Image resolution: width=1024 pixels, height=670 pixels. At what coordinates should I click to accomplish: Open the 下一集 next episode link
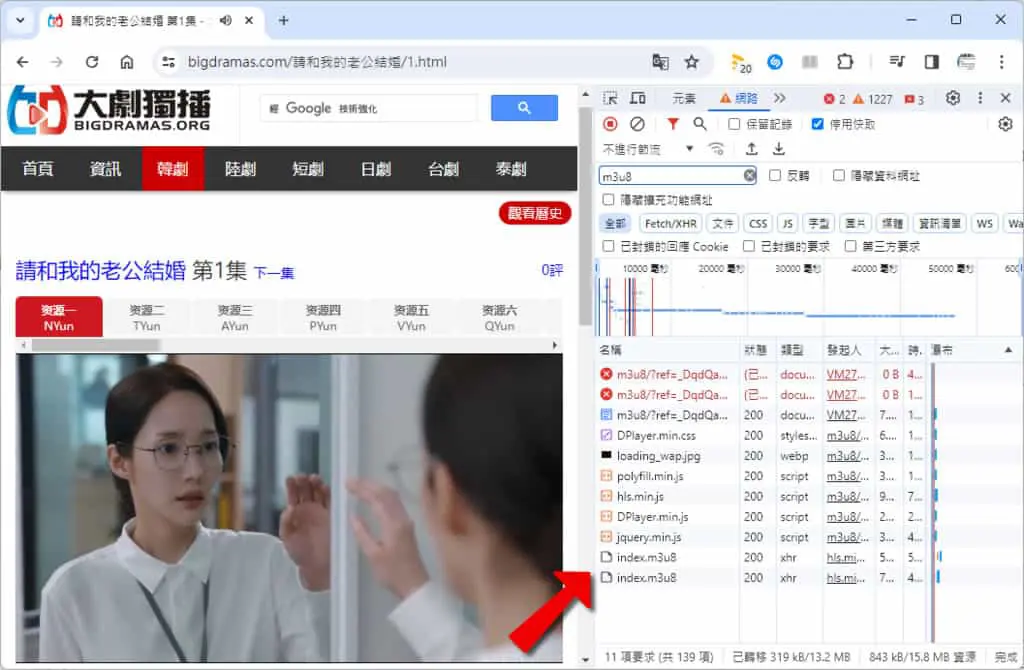(274, 273)
